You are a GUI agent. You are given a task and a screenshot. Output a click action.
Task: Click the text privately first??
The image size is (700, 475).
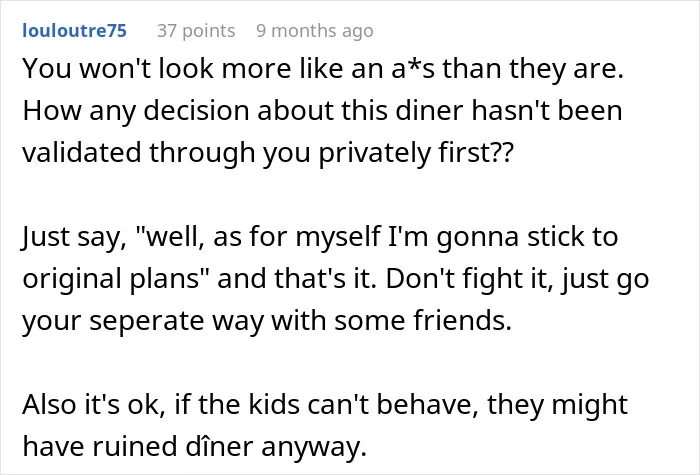coord(416,153)
